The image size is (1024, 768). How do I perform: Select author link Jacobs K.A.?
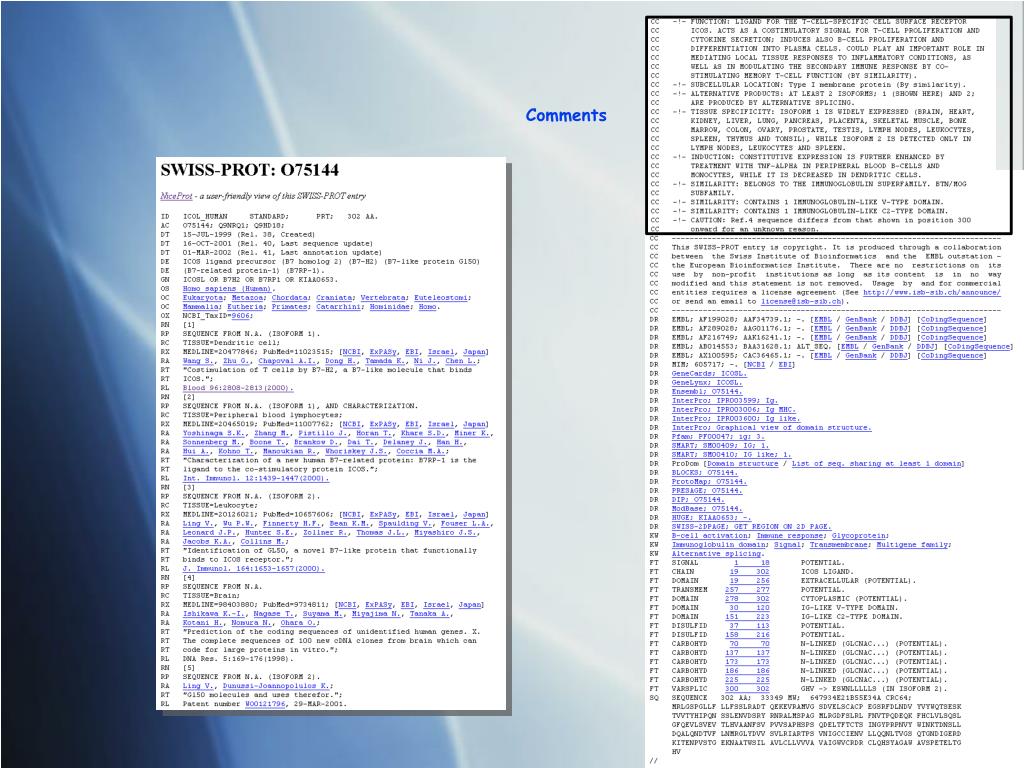point(208,542)
